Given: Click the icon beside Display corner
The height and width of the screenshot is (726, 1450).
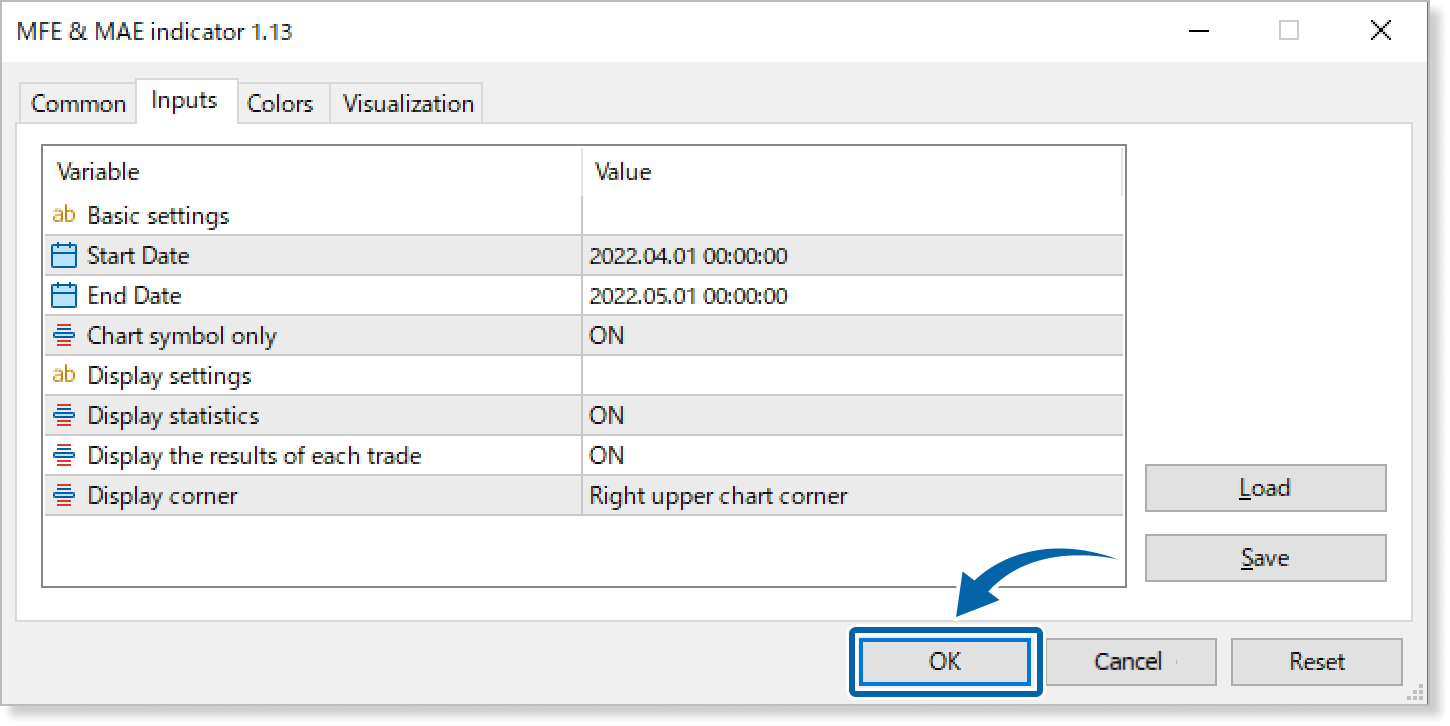Looking at the screenshot, I should tap(64, 496).
